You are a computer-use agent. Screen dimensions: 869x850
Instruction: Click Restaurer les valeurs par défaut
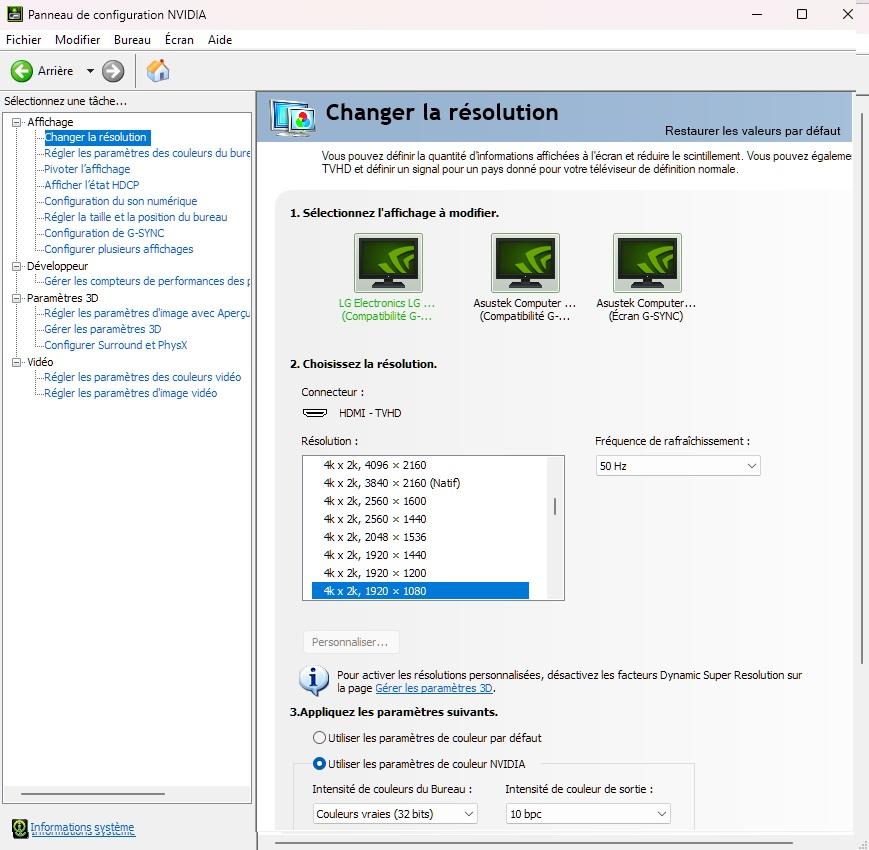753,131
